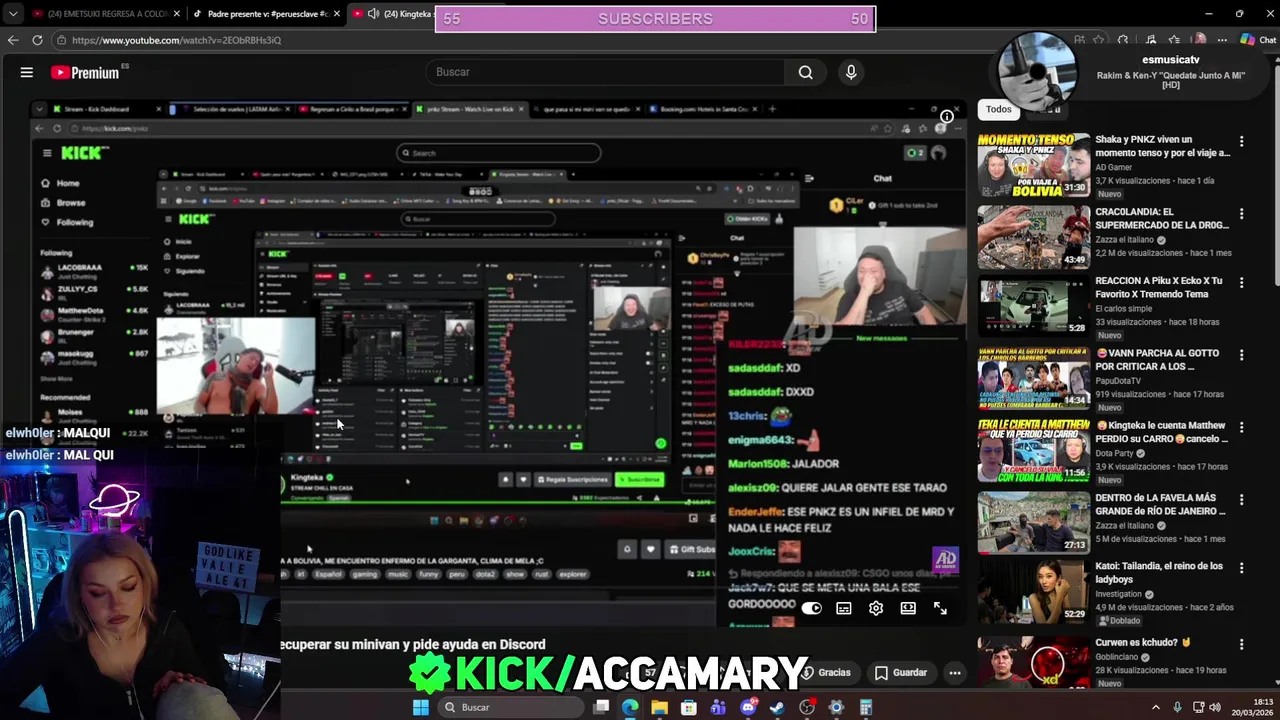Open the Windows Start menu
This screenshot has height=720, width=1280.
[421, 707]
